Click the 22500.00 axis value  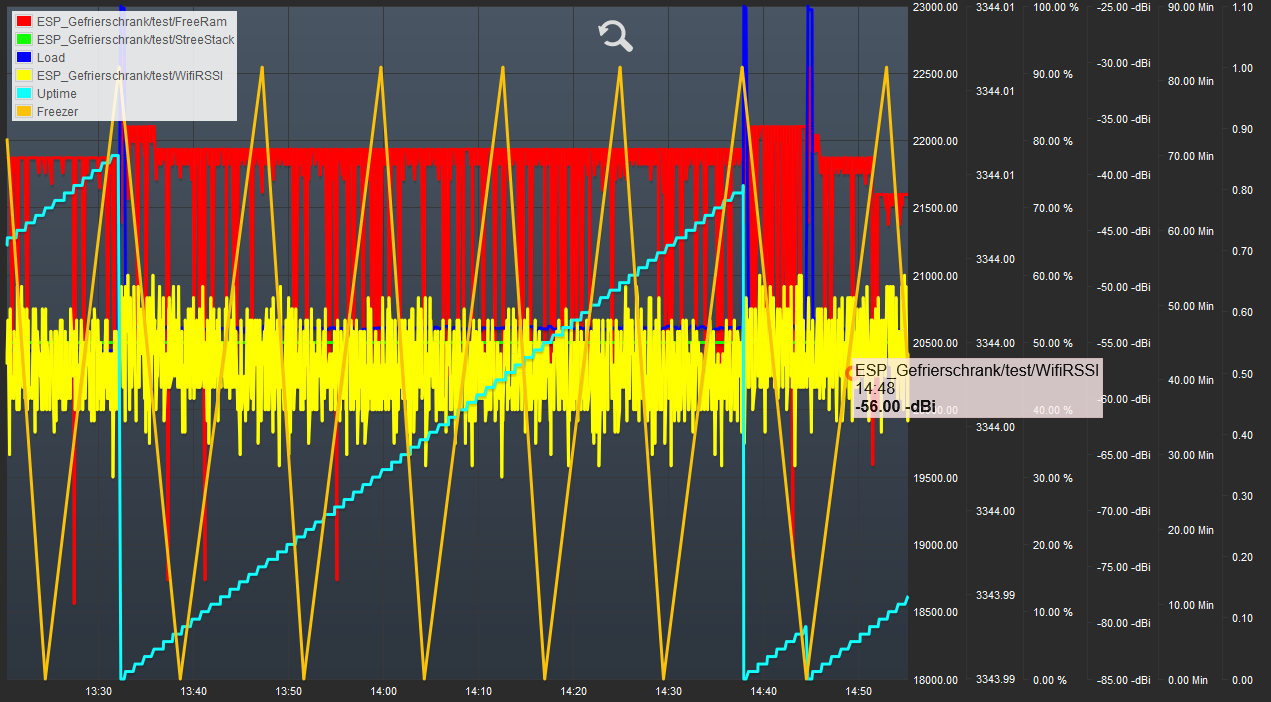(935, 74)
